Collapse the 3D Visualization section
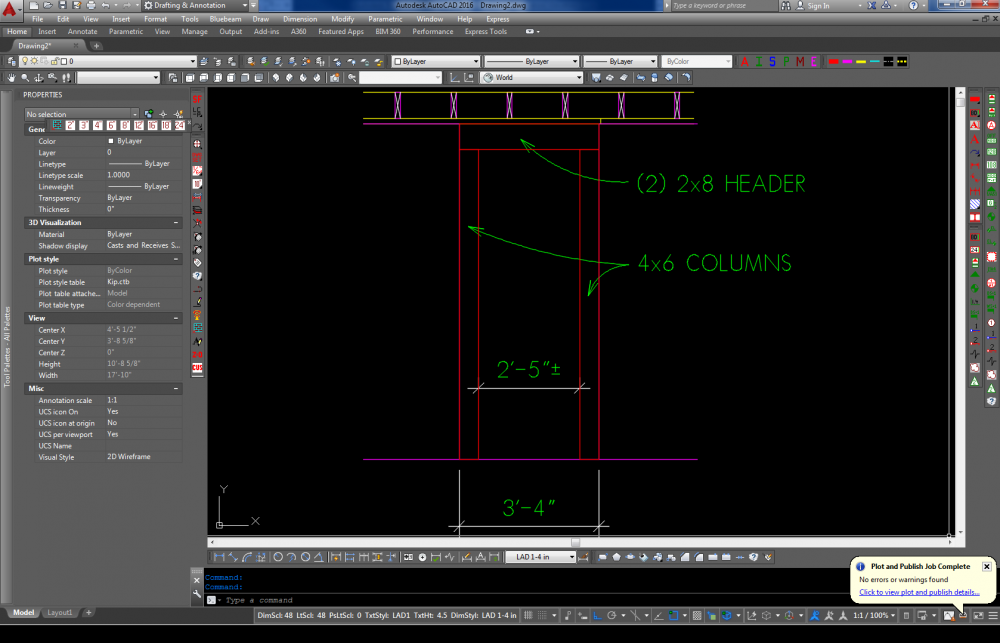1000x643 pixels. click(x=176, y=222)
